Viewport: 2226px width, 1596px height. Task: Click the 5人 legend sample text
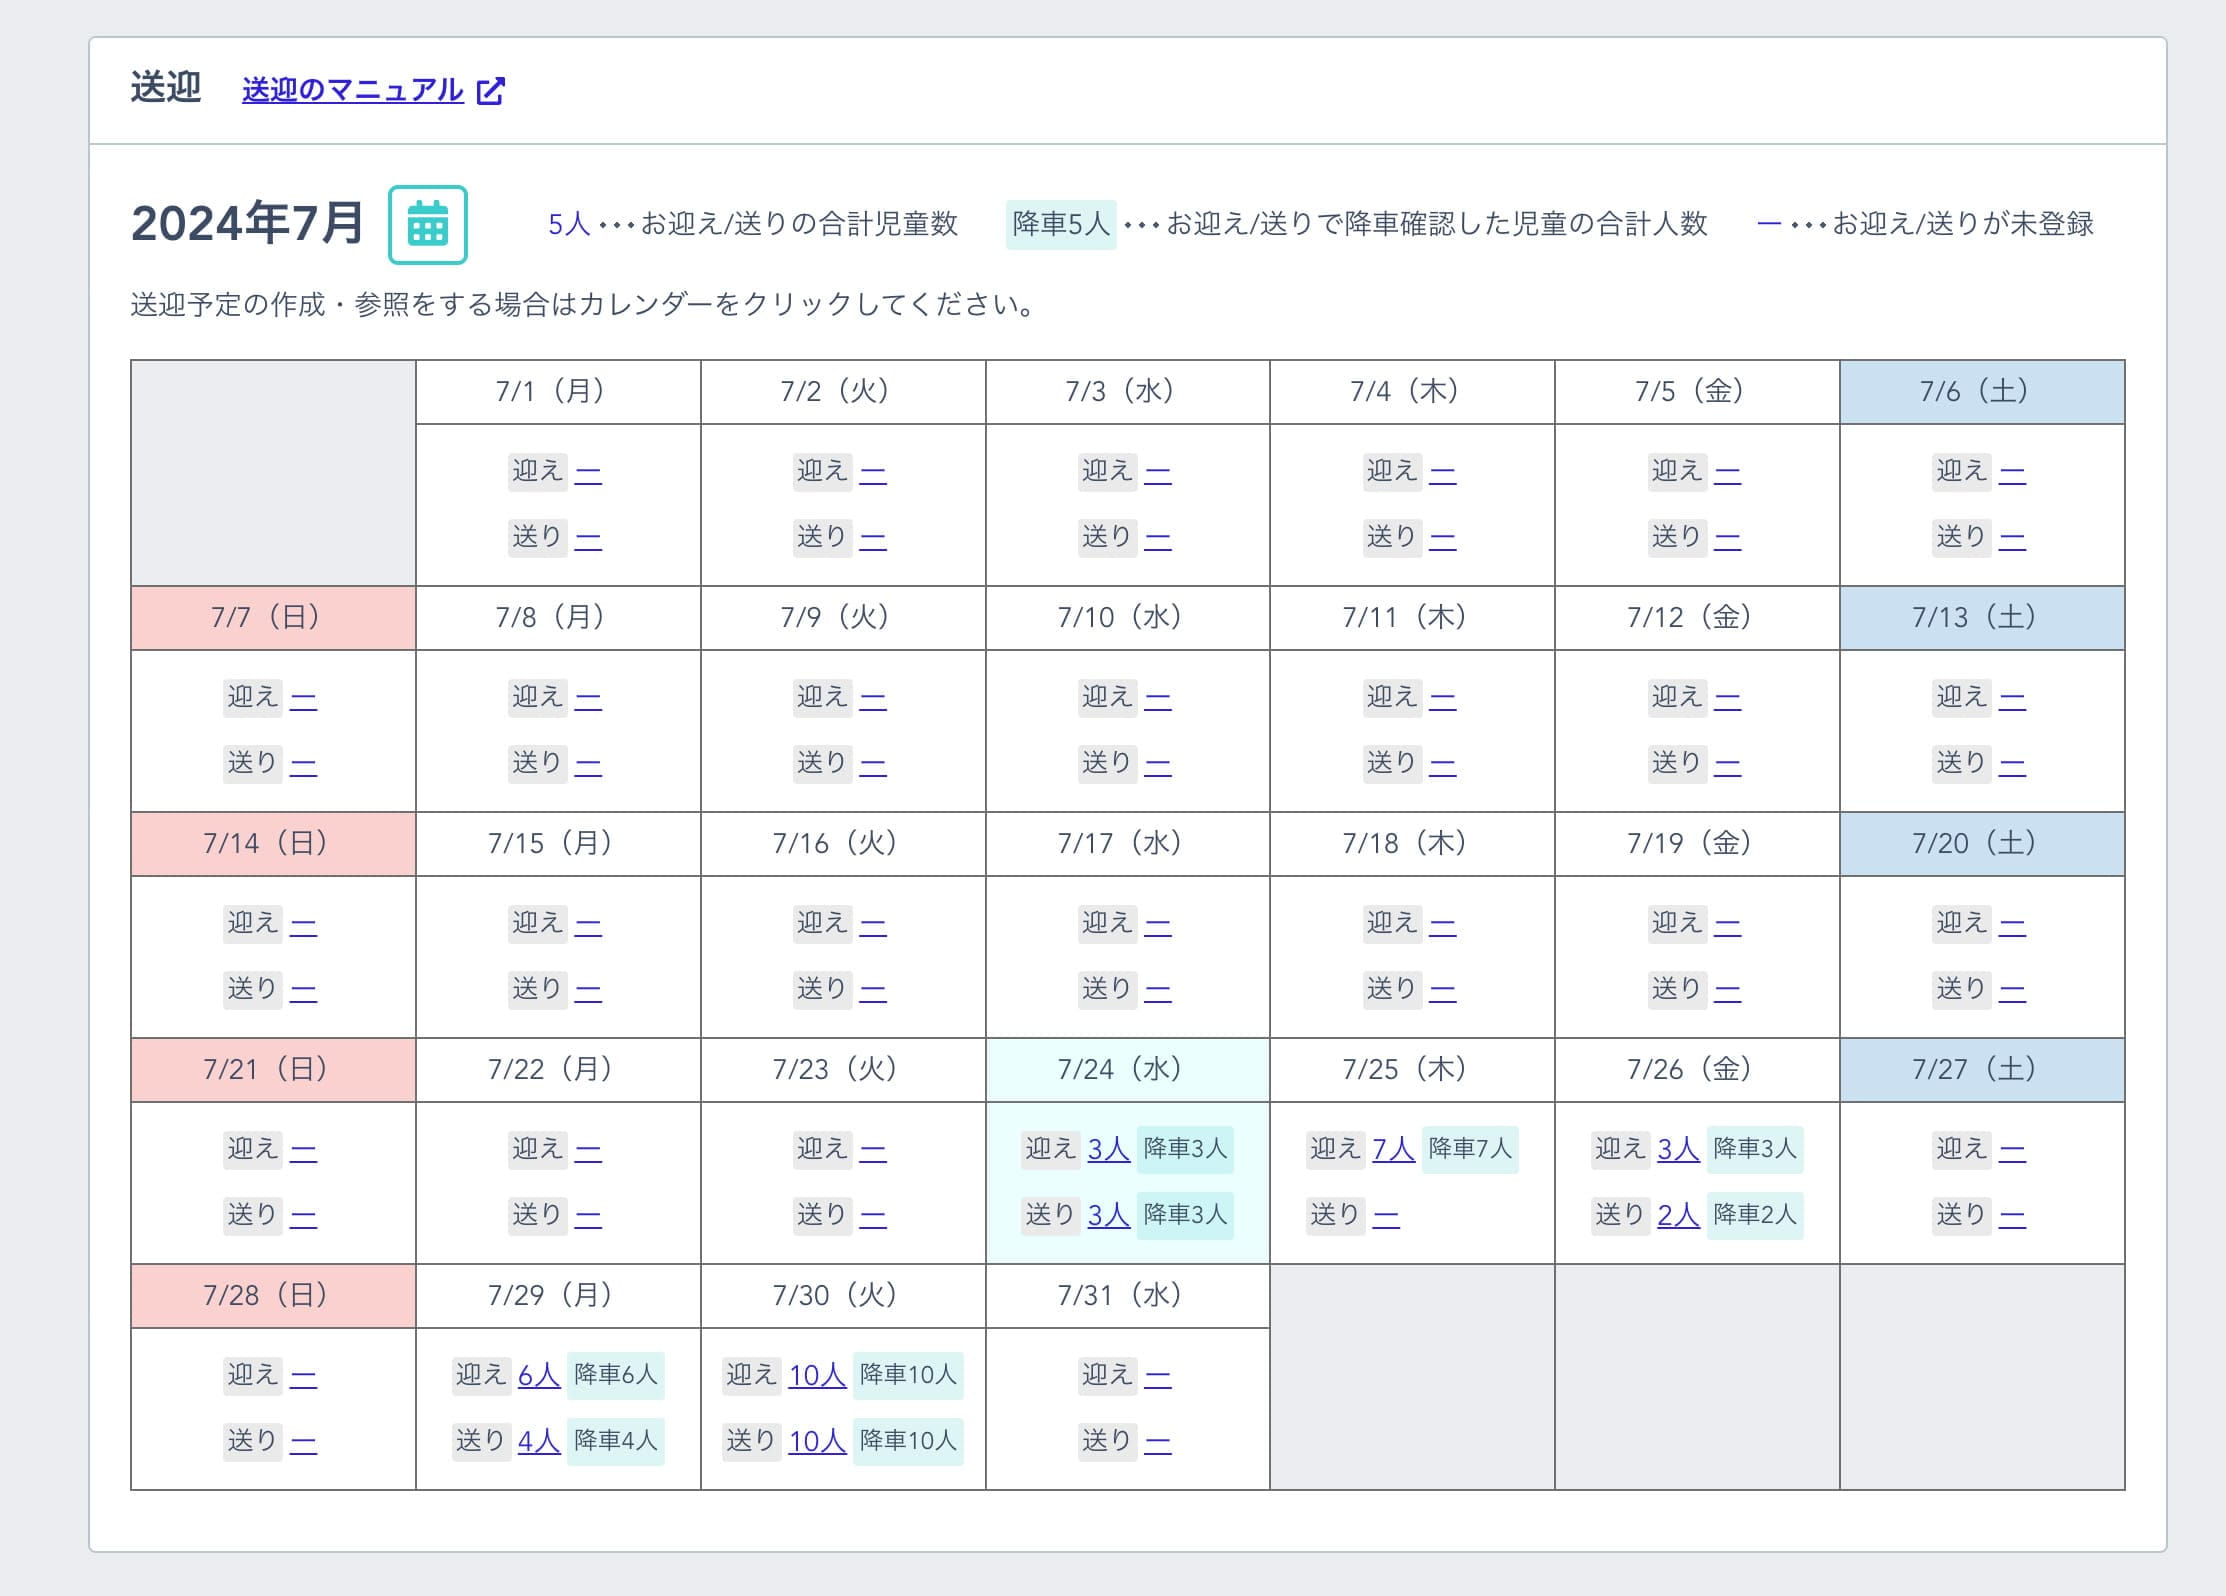(569, 224)
